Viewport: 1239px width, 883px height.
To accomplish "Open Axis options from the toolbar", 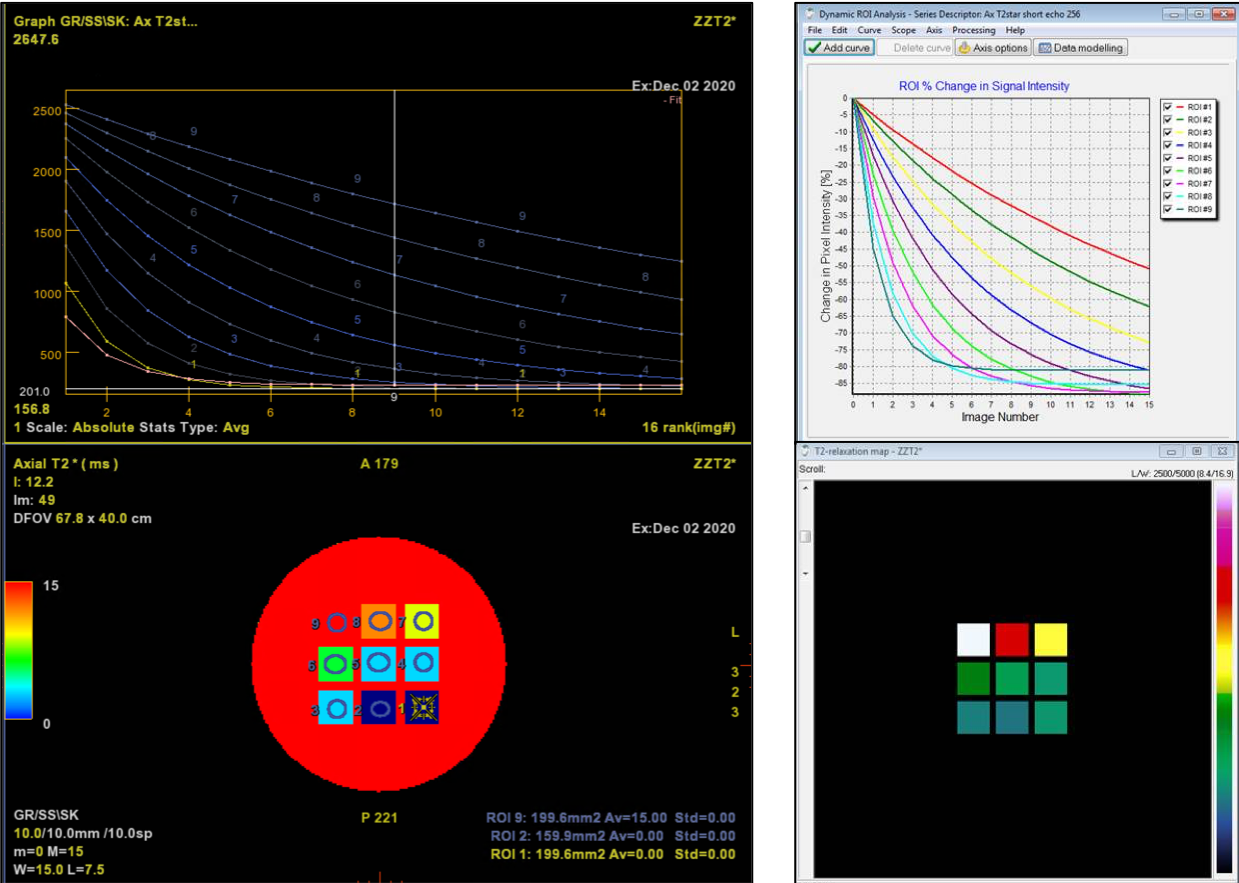I will tap(992, 48).
